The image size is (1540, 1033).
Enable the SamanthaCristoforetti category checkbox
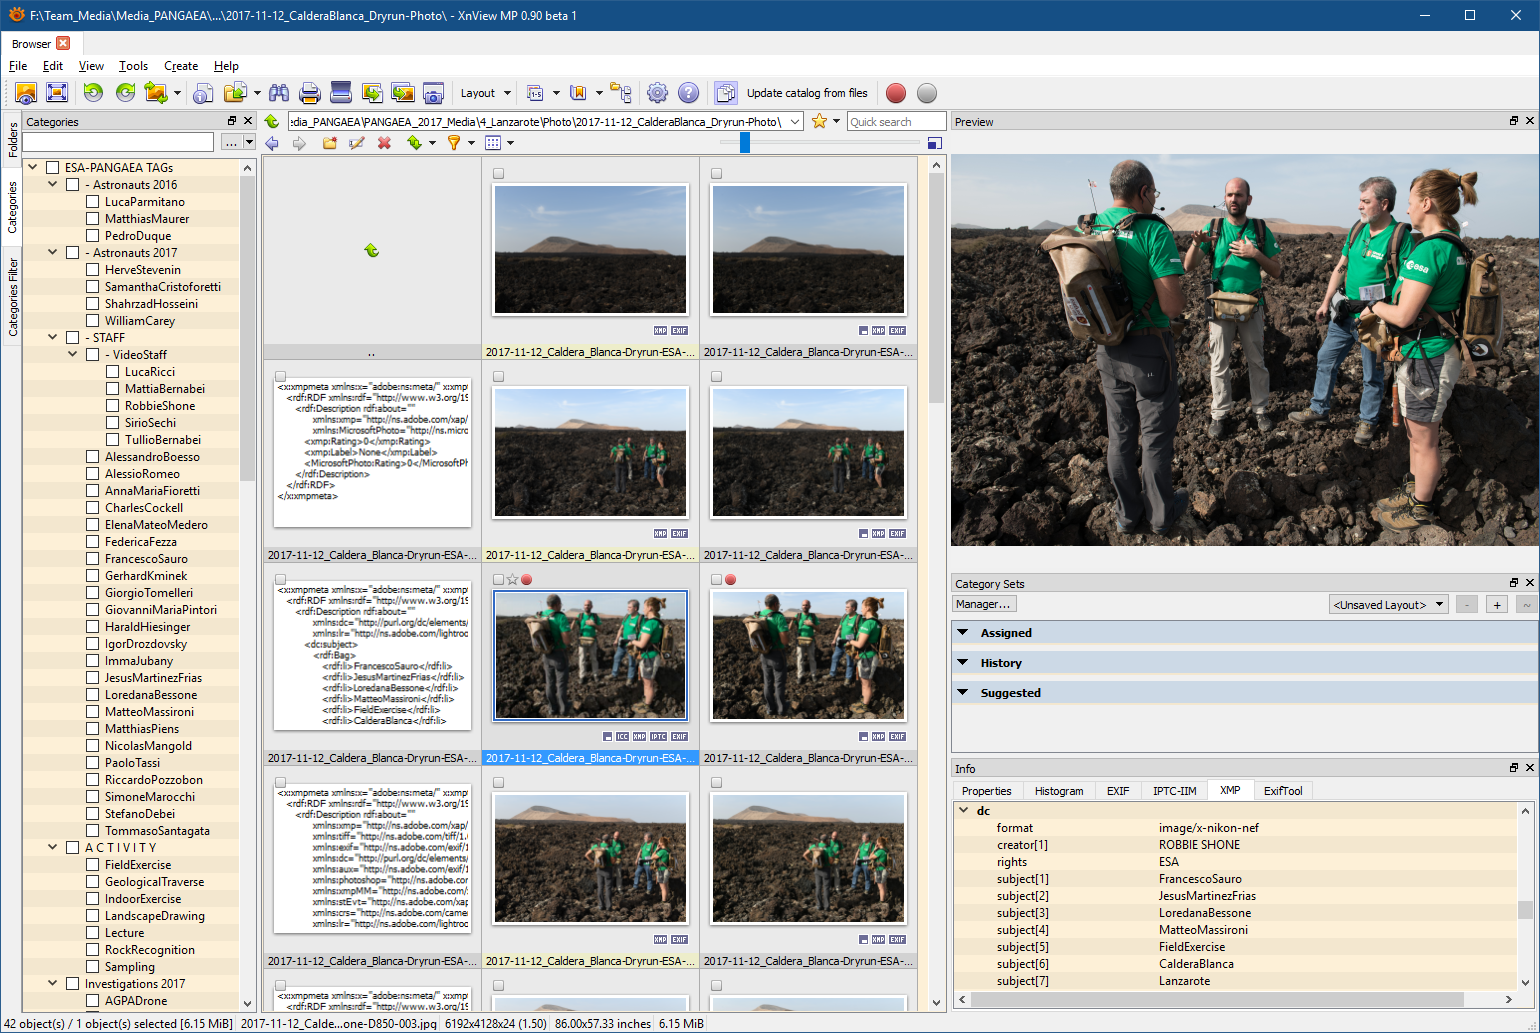click(93, 287)
